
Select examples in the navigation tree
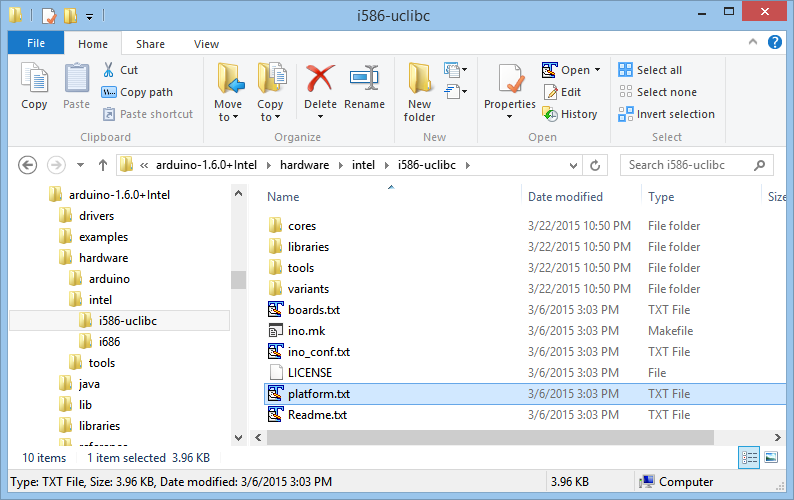point(103,237)
